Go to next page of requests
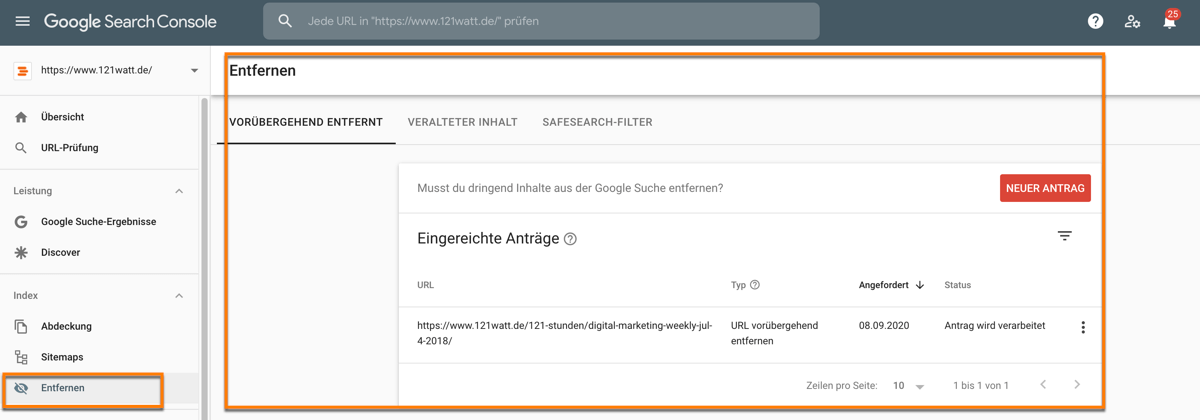This screenshot has width=1200, height=420. pos(1077,384)
